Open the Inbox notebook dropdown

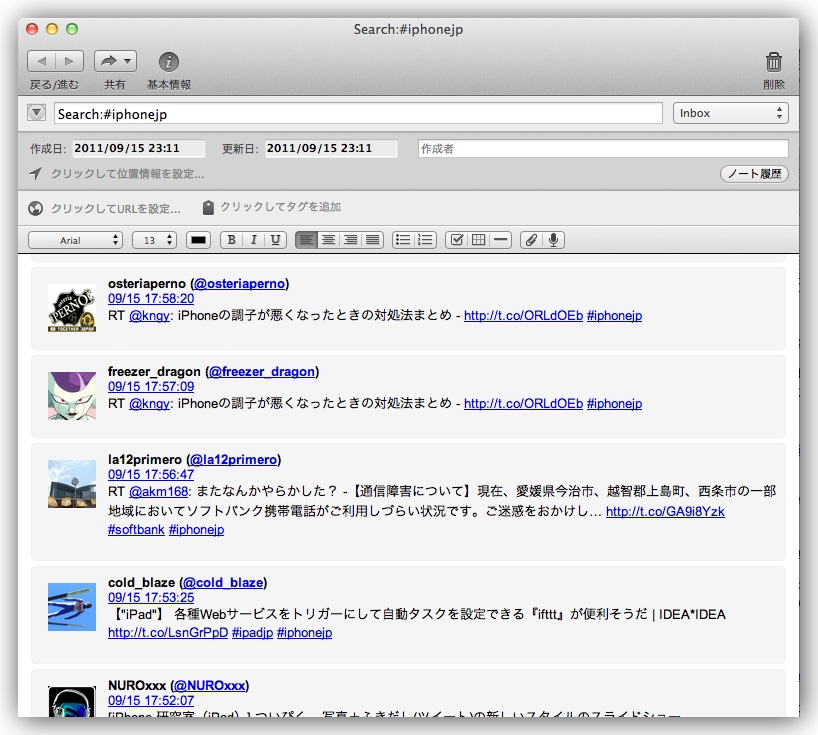tap(730, 113)
